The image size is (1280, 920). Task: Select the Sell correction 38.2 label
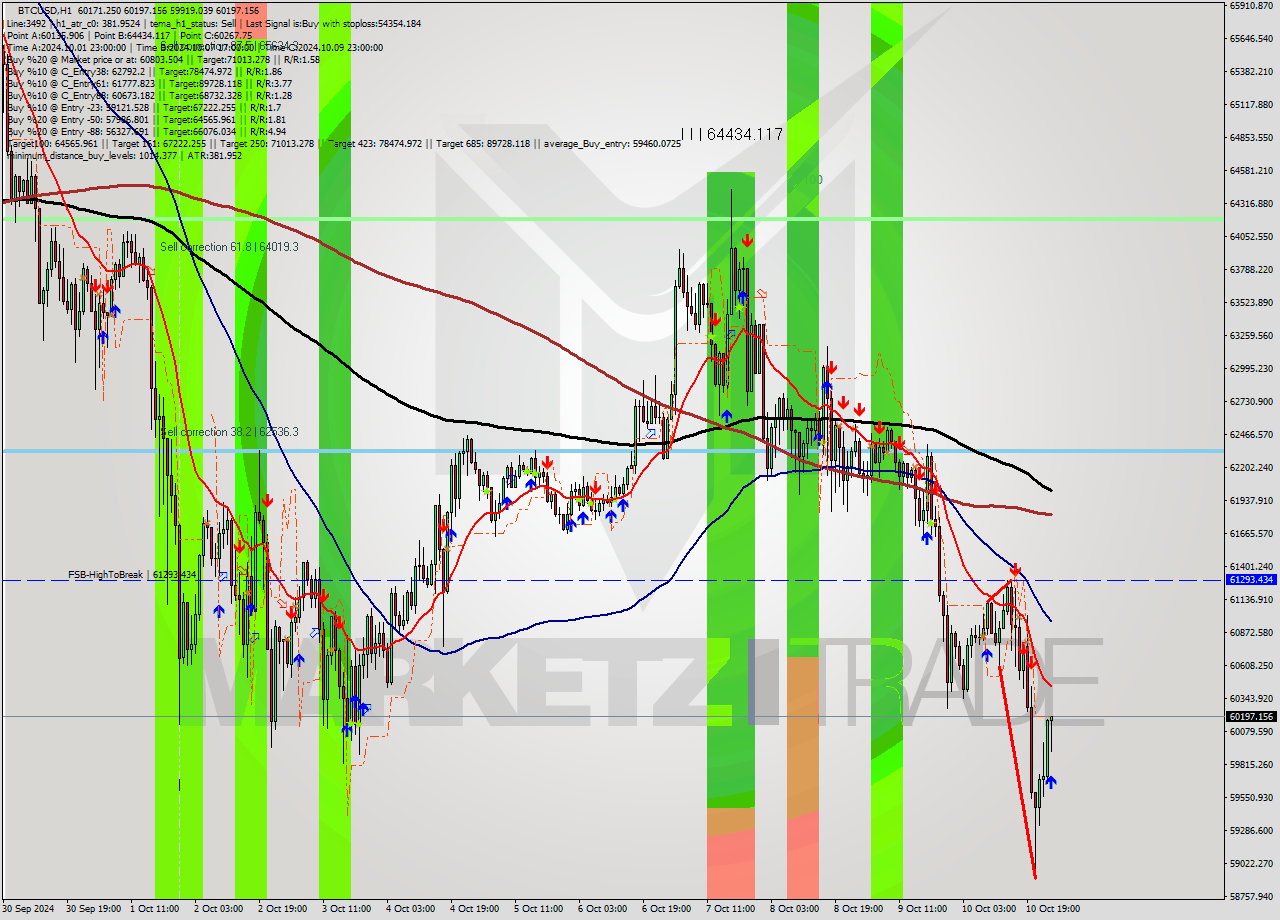point(229,432)
